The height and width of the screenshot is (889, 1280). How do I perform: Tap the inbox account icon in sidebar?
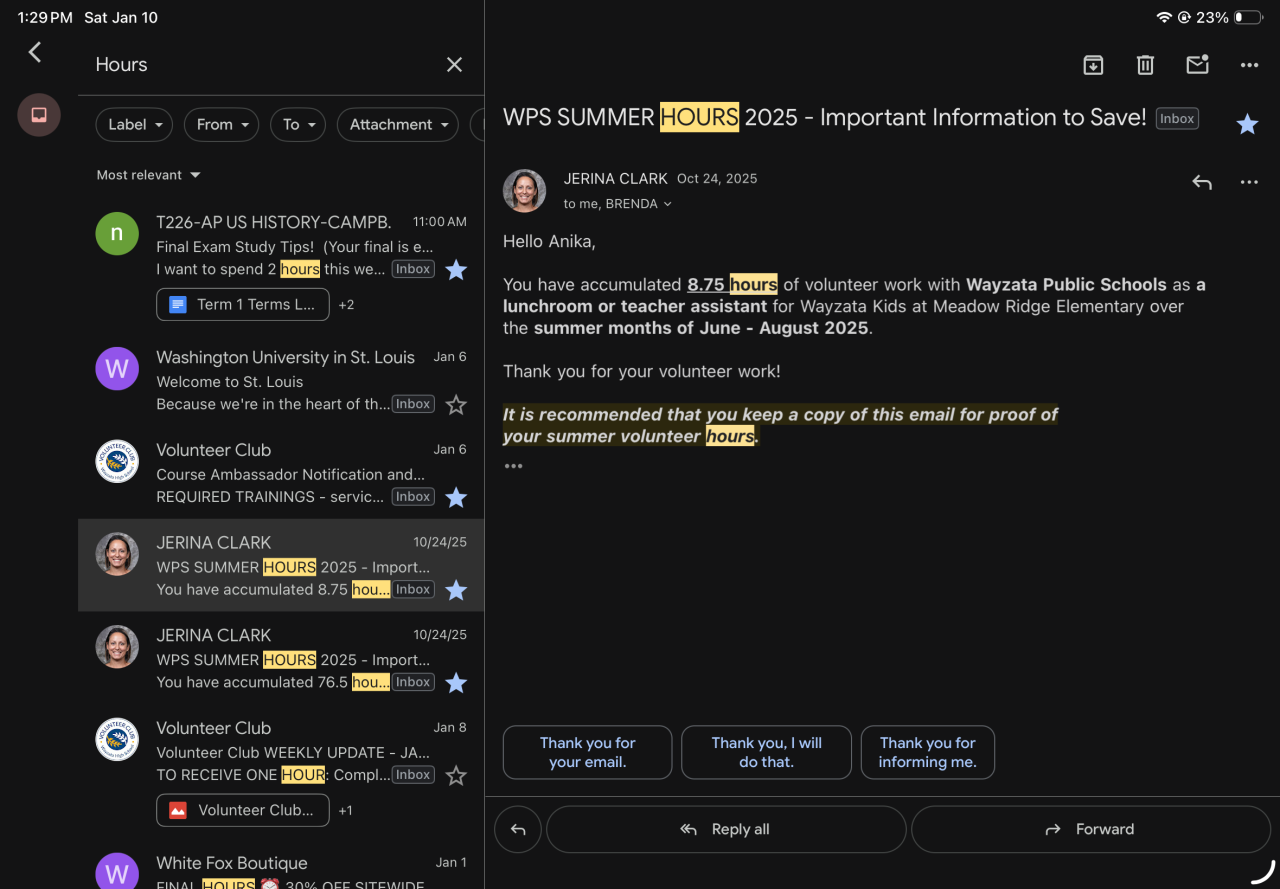click(x=39, y=115)
